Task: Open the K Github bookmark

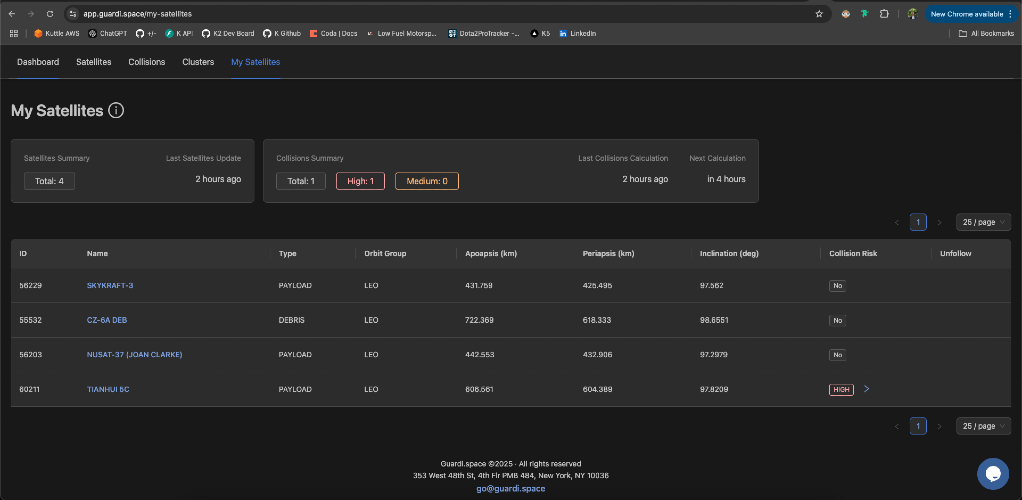Action: click(x=282, y=33)
